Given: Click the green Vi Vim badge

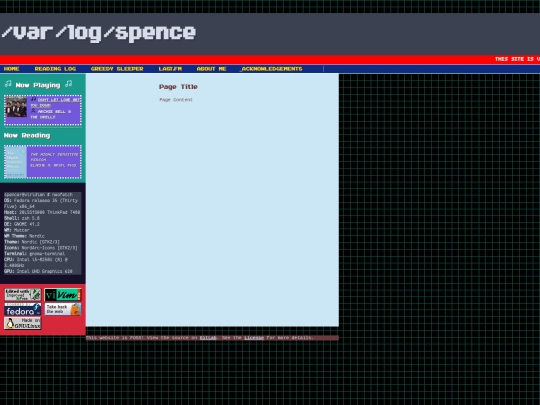Looking at the screenshot, I should point(63,295).
